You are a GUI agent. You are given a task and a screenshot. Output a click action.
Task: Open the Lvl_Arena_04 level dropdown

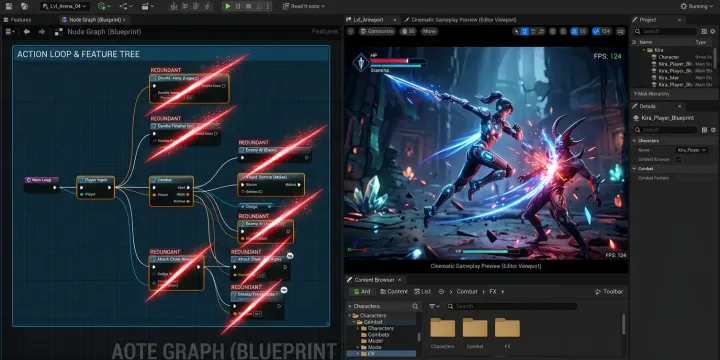pyautogui.click(x=65, y=6)
